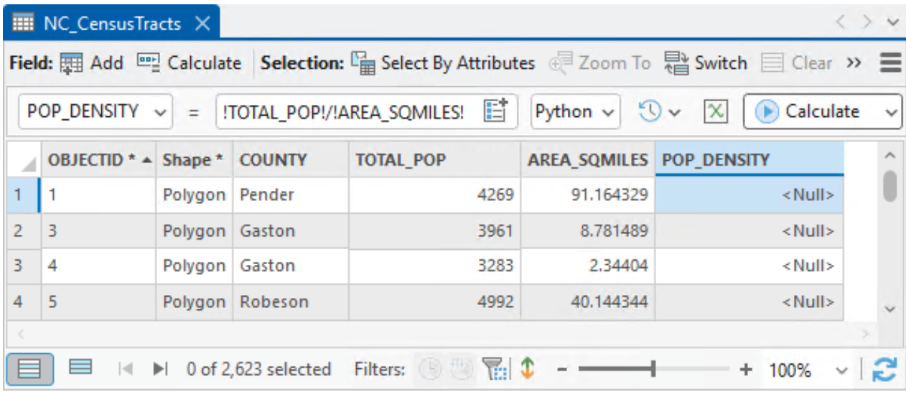
Task: Close the NC_CensusTracts tab
Action: click(x=202, y=24)
